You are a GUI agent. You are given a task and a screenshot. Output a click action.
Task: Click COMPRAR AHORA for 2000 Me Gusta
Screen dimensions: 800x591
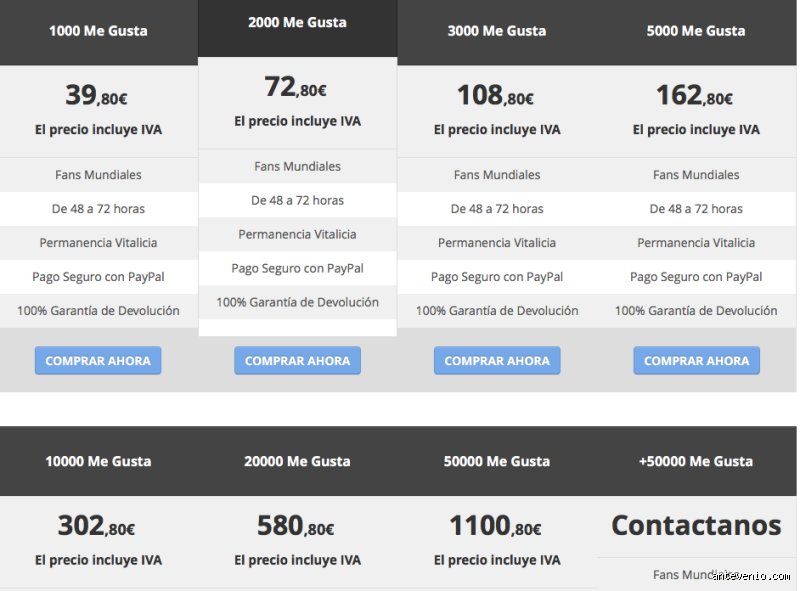(297, 360)
